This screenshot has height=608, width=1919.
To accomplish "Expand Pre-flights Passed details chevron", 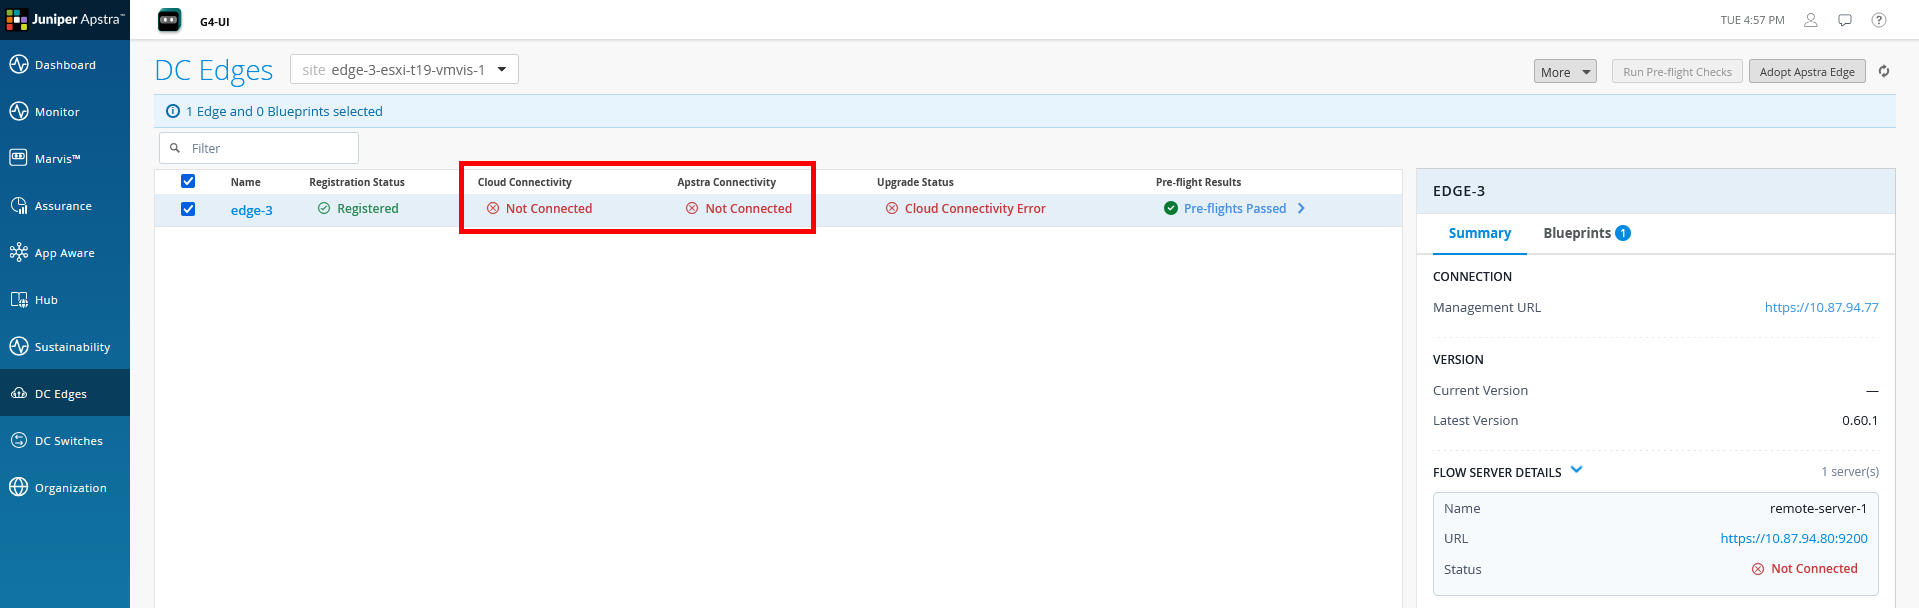I will coord(1301,208).
